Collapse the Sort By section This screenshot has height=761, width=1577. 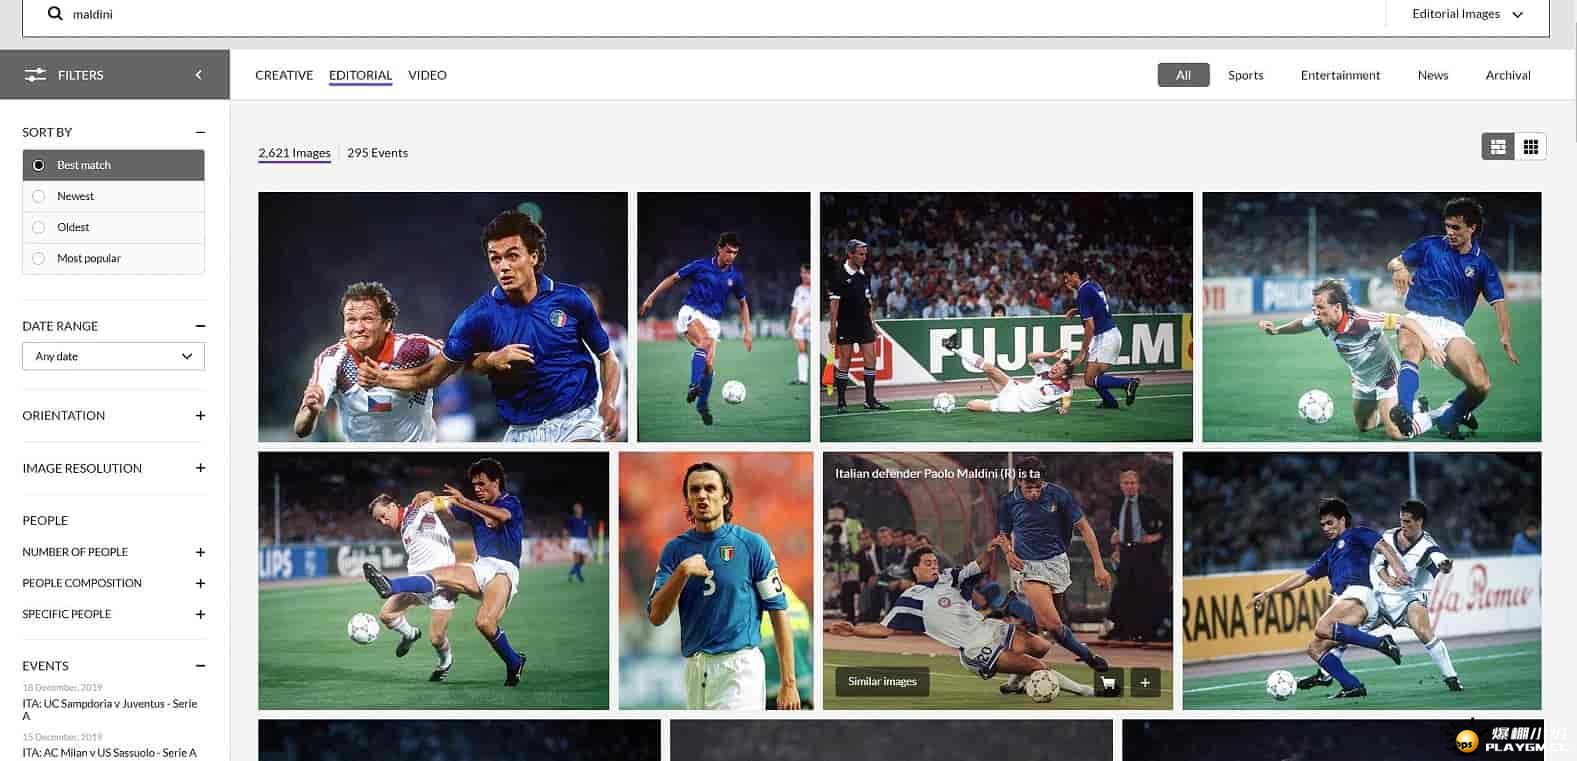(200, 132)
